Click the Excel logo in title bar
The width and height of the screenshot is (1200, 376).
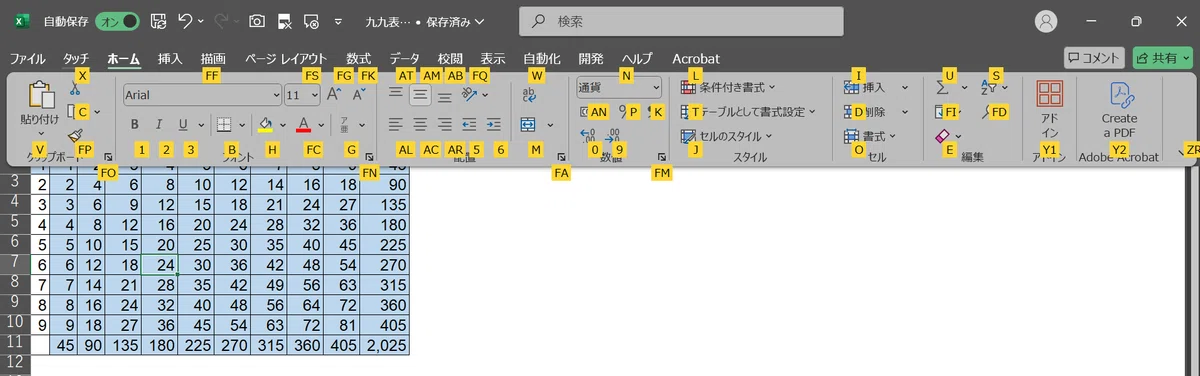click(22, 20)
